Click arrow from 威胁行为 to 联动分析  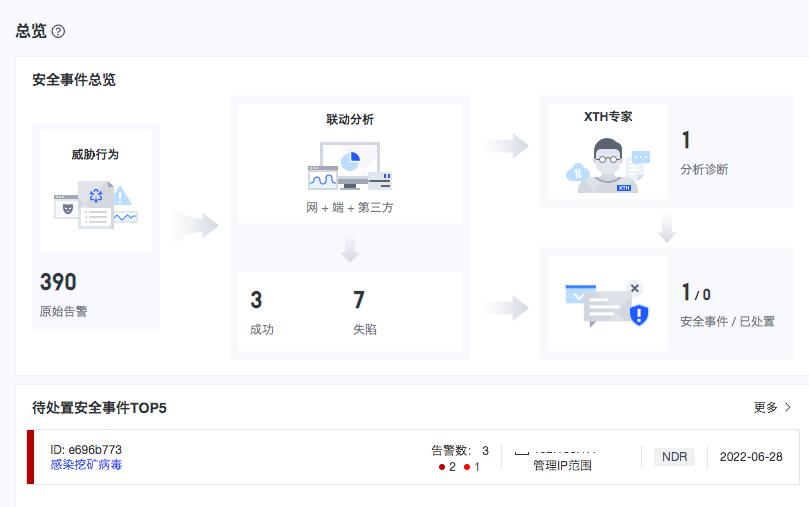(x=196, y=226)
